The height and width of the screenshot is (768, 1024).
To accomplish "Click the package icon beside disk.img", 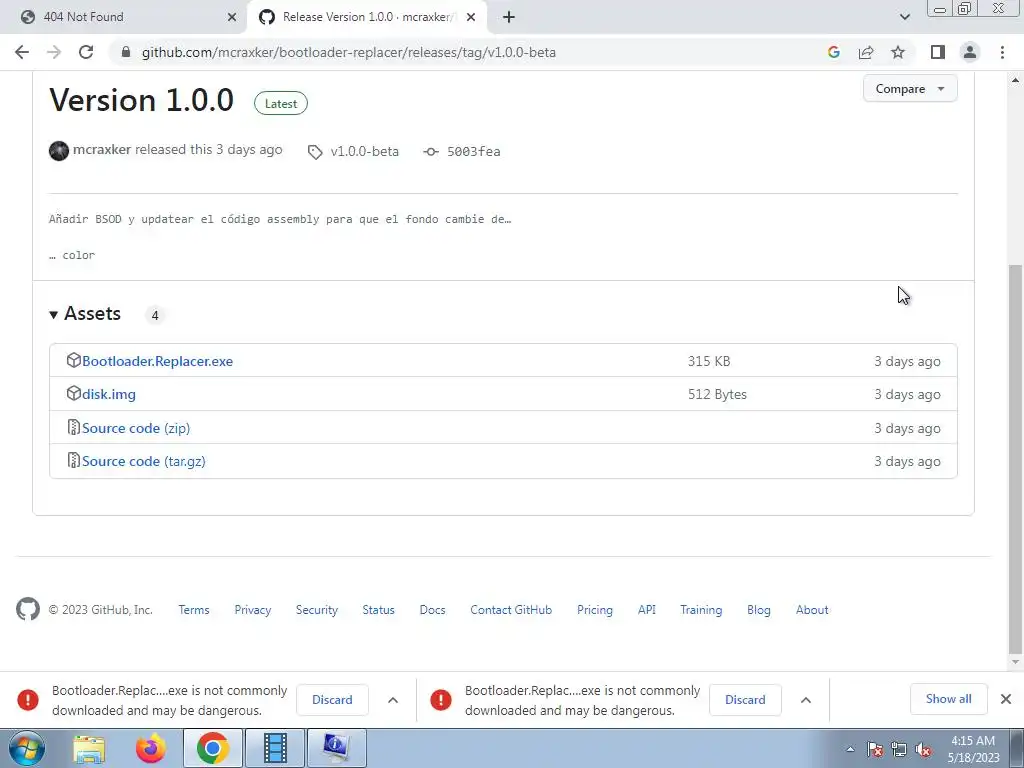I will tap(73, 393).
